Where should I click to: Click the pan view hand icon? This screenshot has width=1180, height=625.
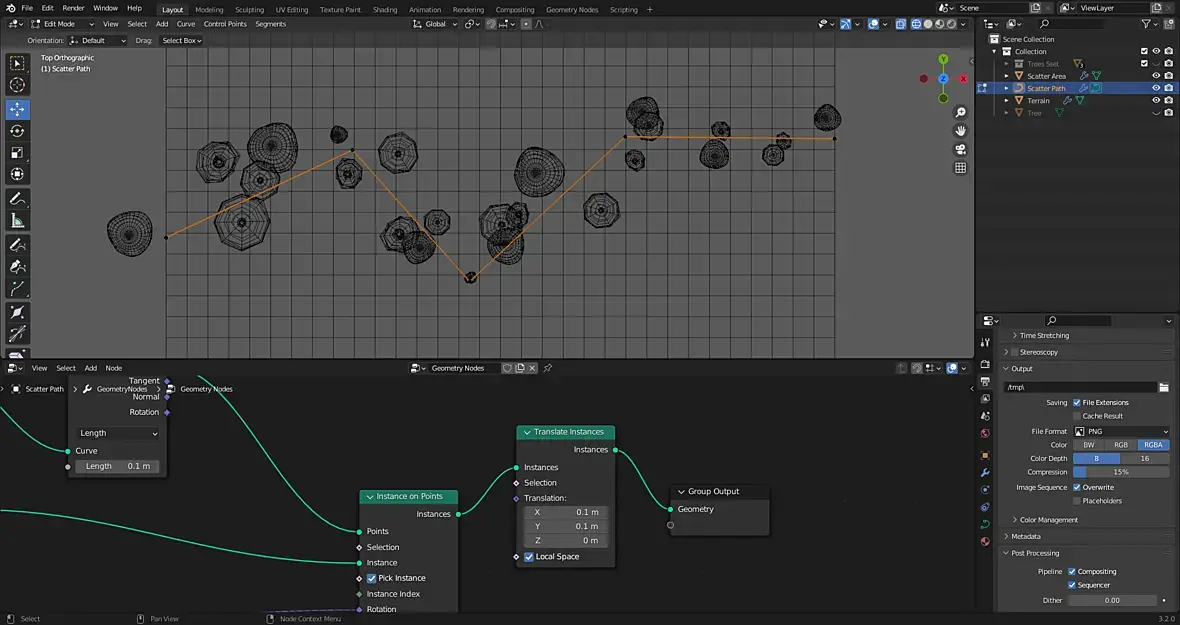pos(960,131)
